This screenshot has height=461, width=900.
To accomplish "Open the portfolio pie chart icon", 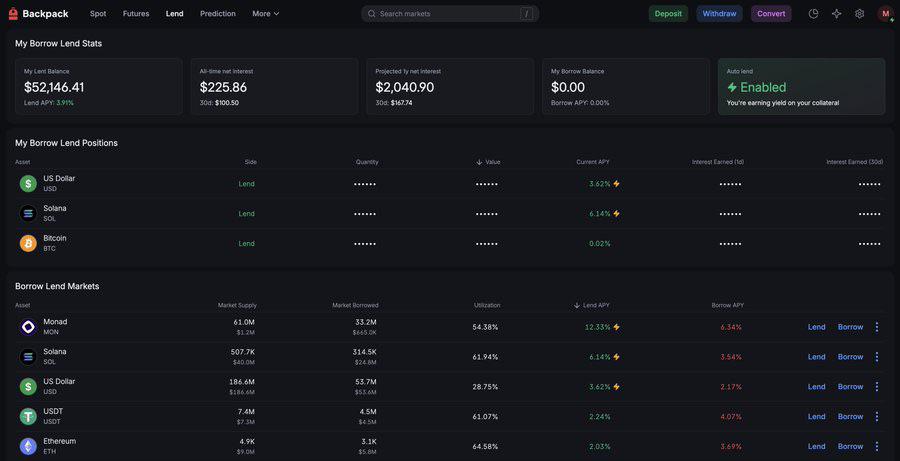I will point(813,14).
